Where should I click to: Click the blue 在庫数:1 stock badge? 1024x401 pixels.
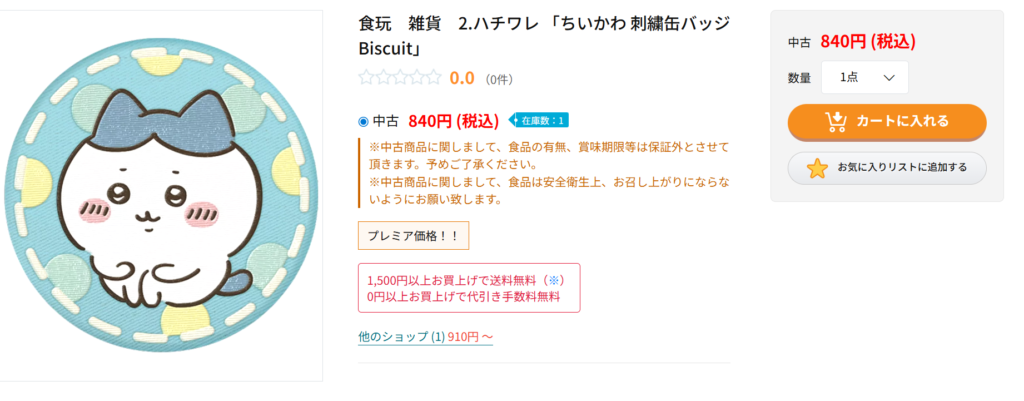pyautogui.click(x=540, y=121)
